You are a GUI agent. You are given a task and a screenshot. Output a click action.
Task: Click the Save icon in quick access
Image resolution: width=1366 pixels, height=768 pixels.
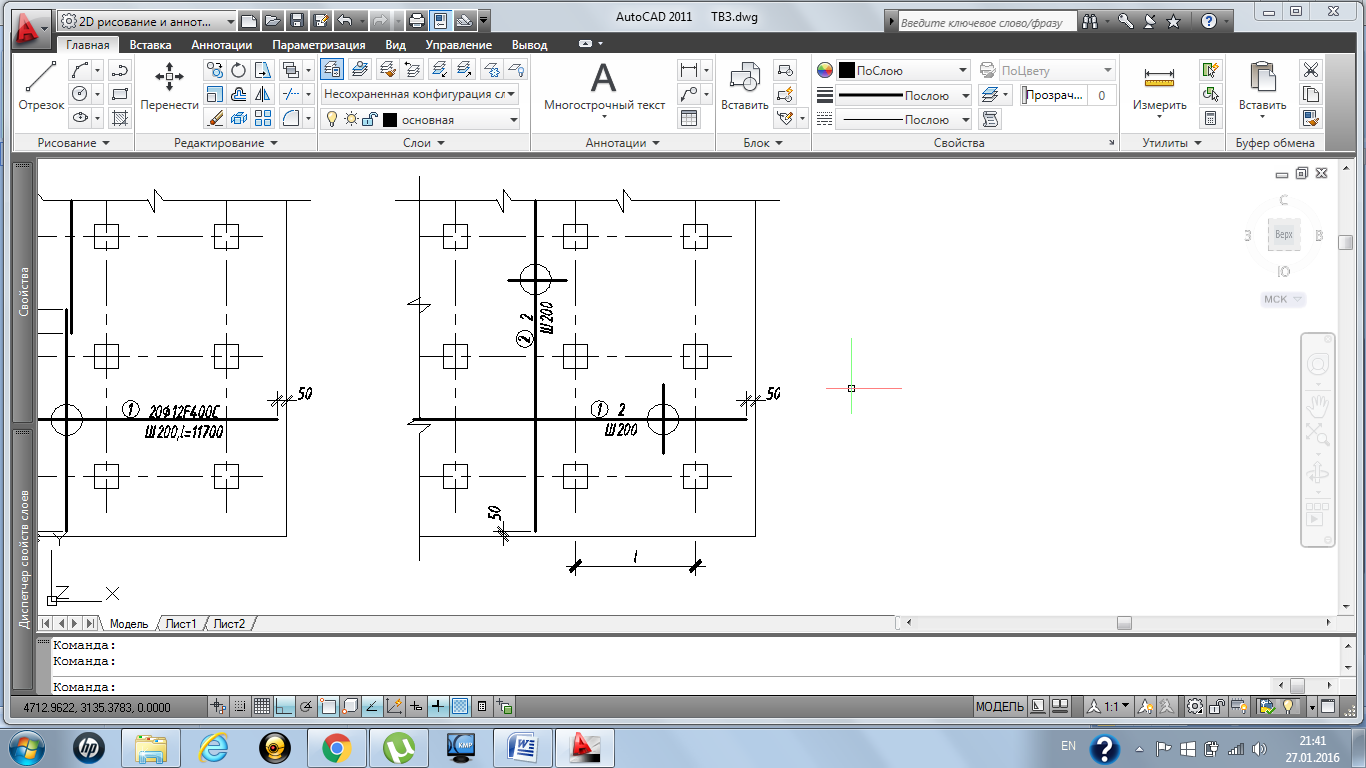[297, 20]
